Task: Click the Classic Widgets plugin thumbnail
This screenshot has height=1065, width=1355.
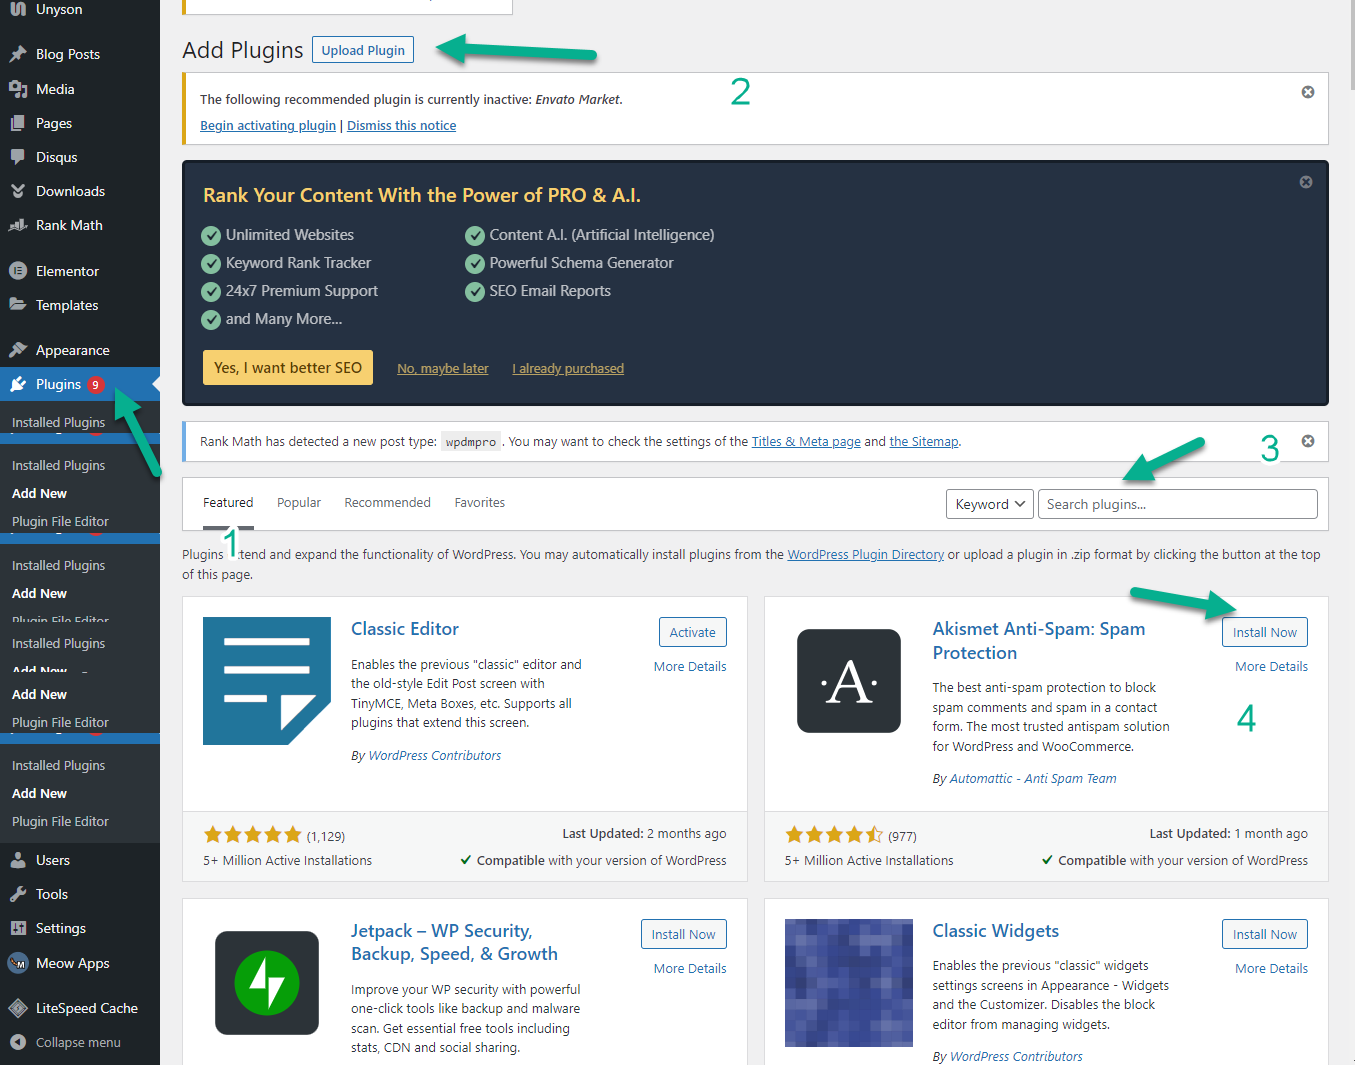Action: point(849,983)
